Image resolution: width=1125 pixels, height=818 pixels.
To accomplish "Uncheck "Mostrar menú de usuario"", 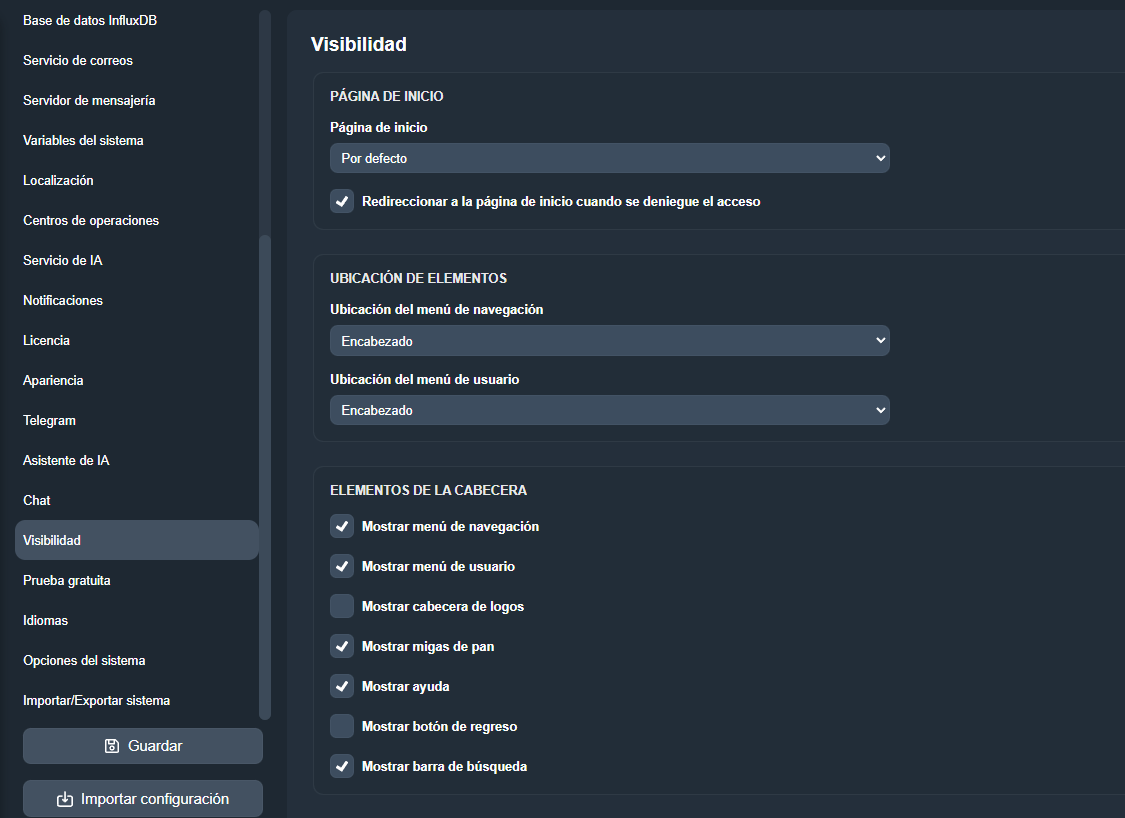I will click(342, 566).
